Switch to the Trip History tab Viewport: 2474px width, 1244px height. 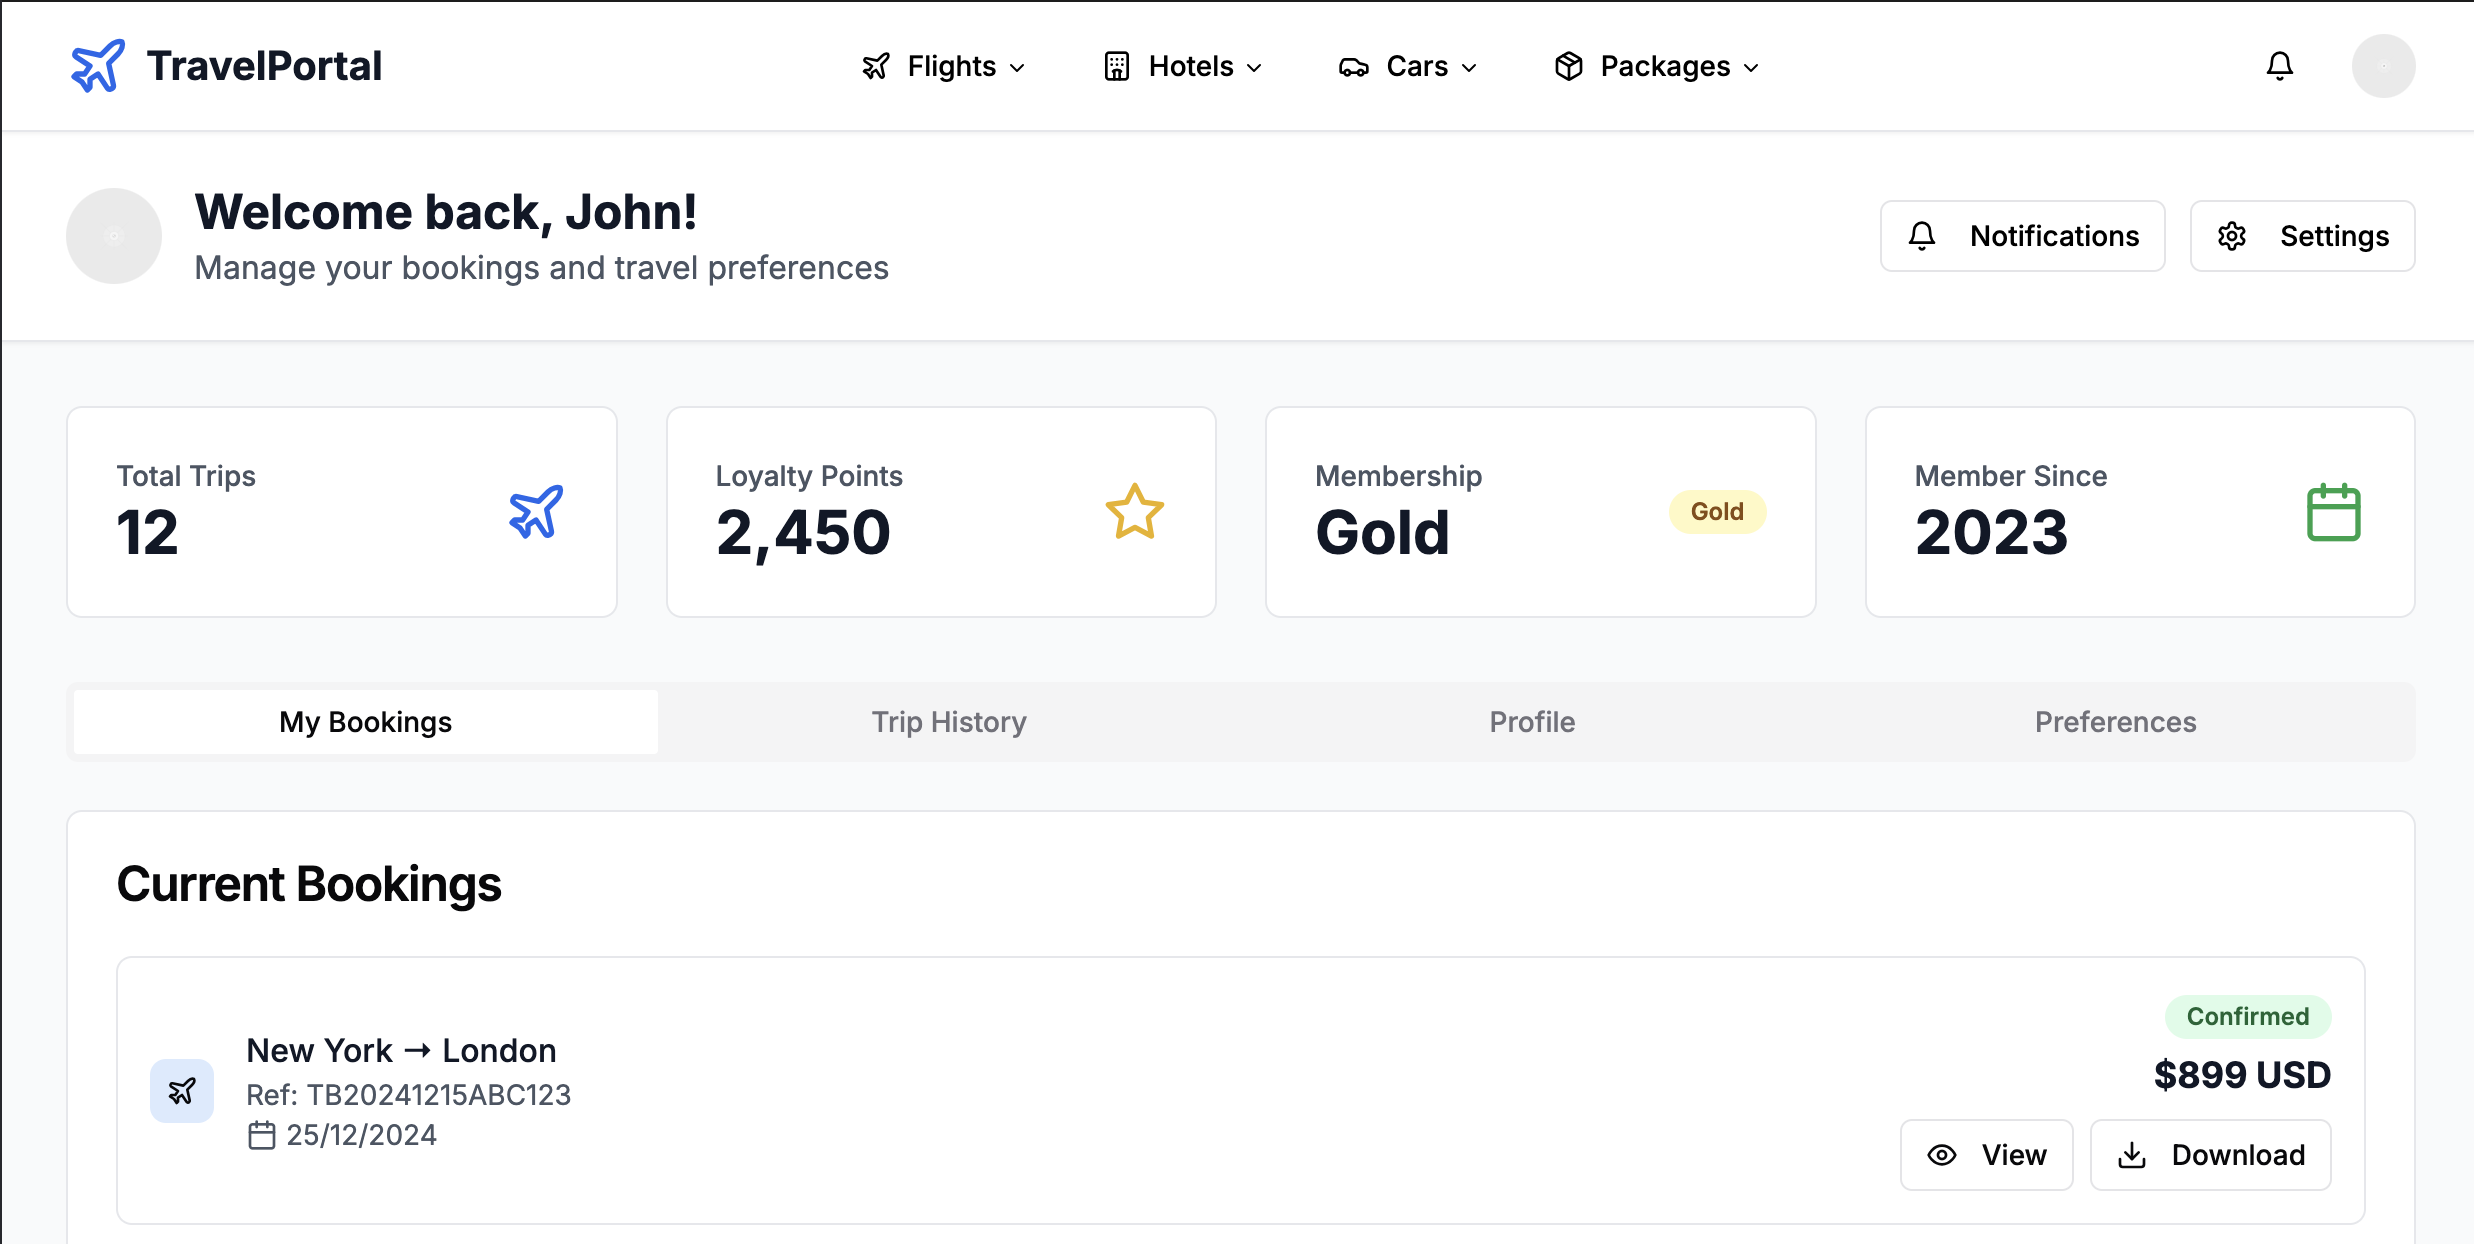click(x=949, y=722)
